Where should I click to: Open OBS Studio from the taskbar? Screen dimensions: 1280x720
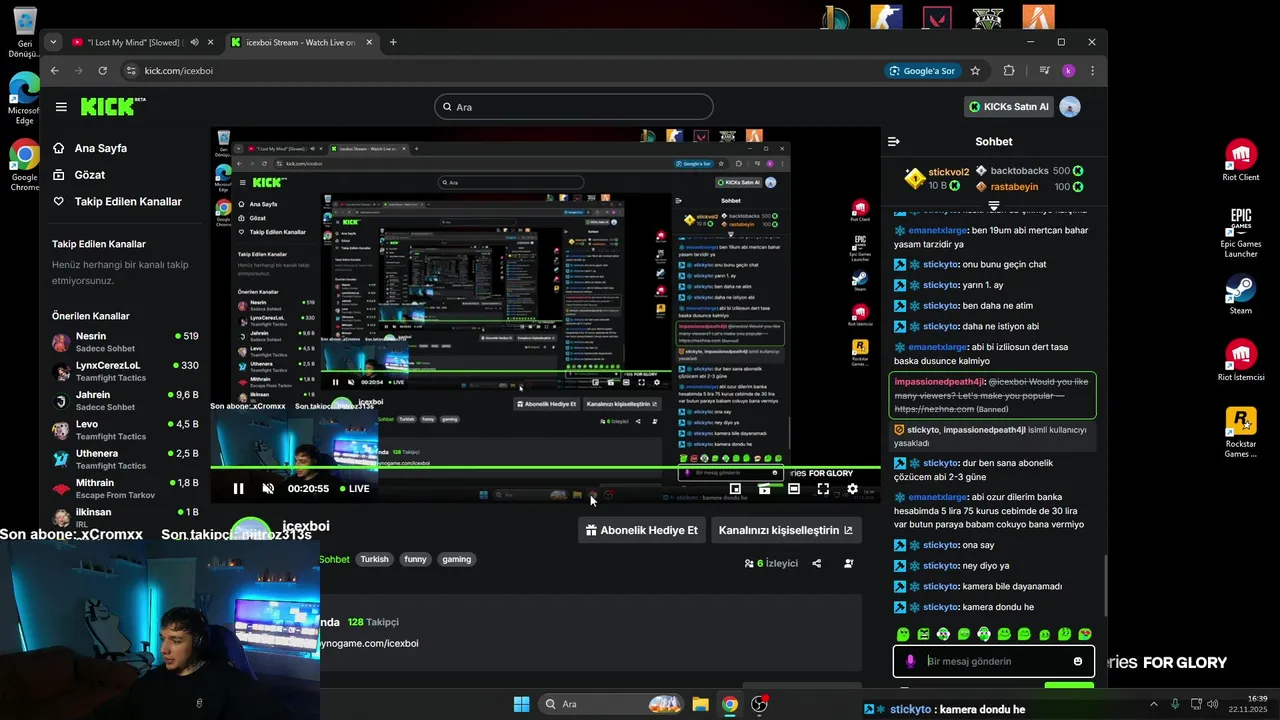click(760, 704)
